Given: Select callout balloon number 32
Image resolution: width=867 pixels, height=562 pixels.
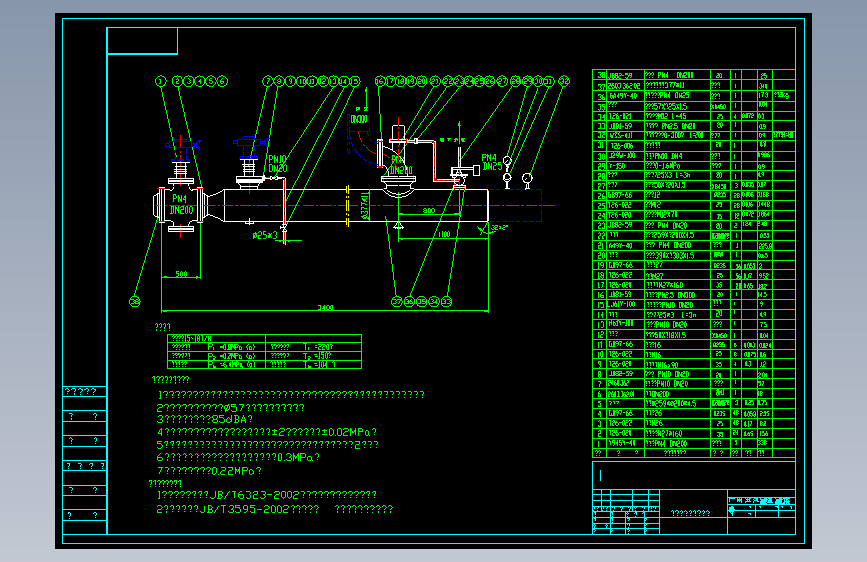Looking at the screenshot, I should click(563, 81).
